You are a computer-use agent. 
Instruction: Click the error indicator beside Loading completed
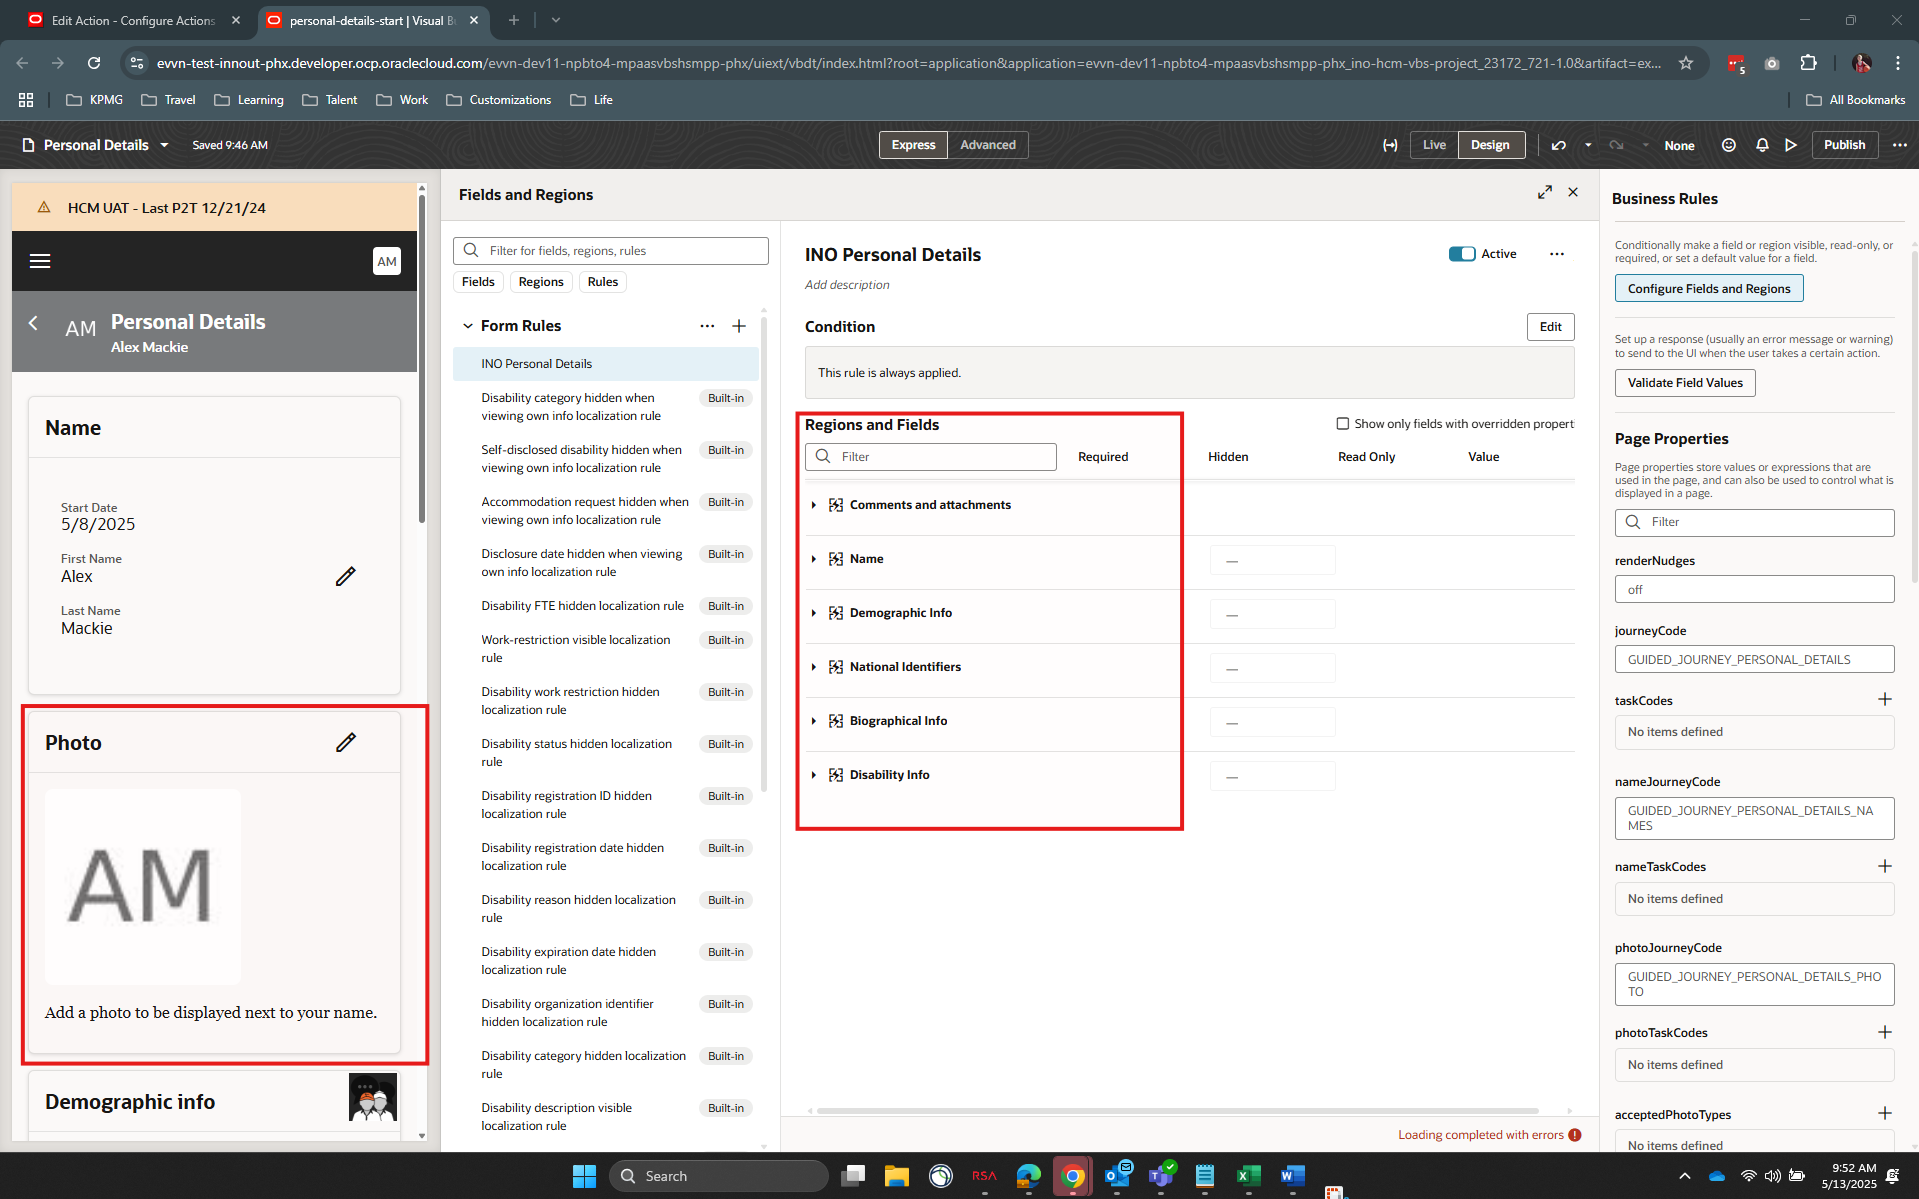[1575, 1135]
